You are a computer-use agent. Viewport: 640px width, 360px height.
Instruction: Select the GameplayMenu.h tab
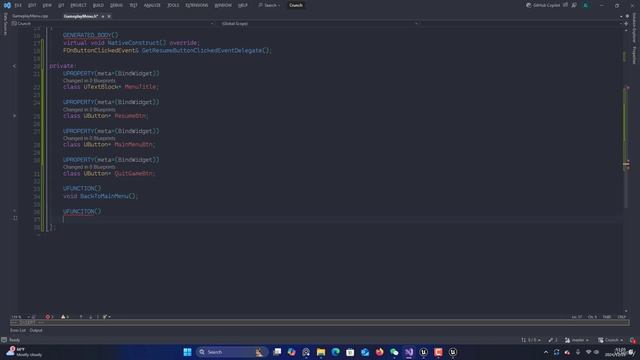81,16
